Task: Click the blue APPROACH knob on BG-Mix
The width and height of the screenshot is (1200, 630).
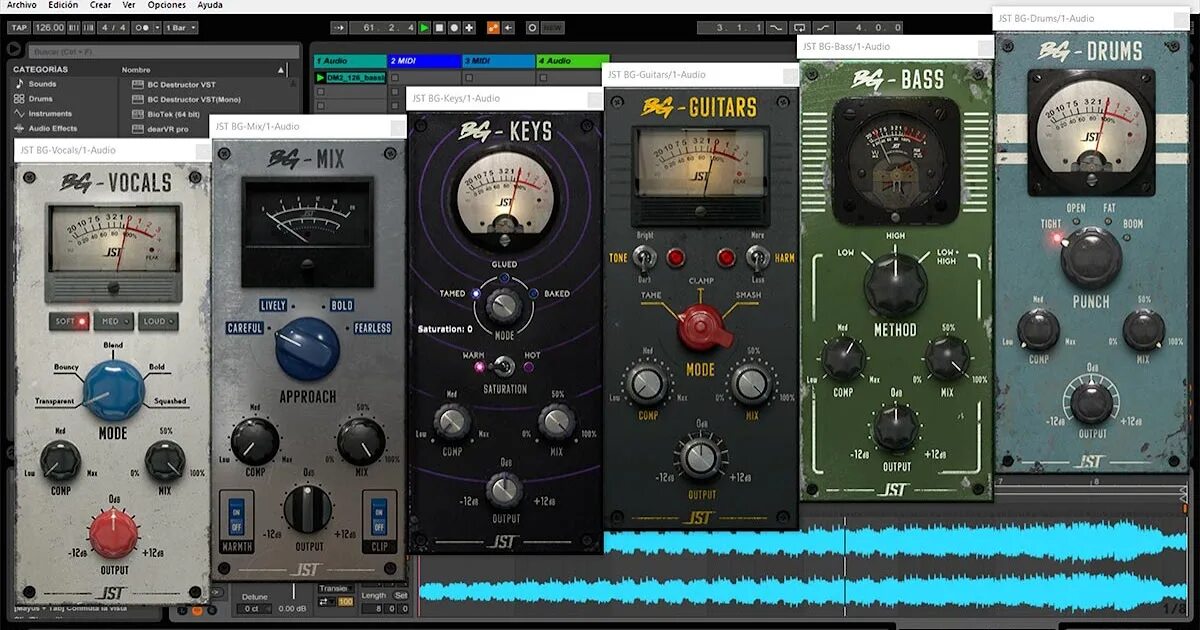Action: coord(307,349)
